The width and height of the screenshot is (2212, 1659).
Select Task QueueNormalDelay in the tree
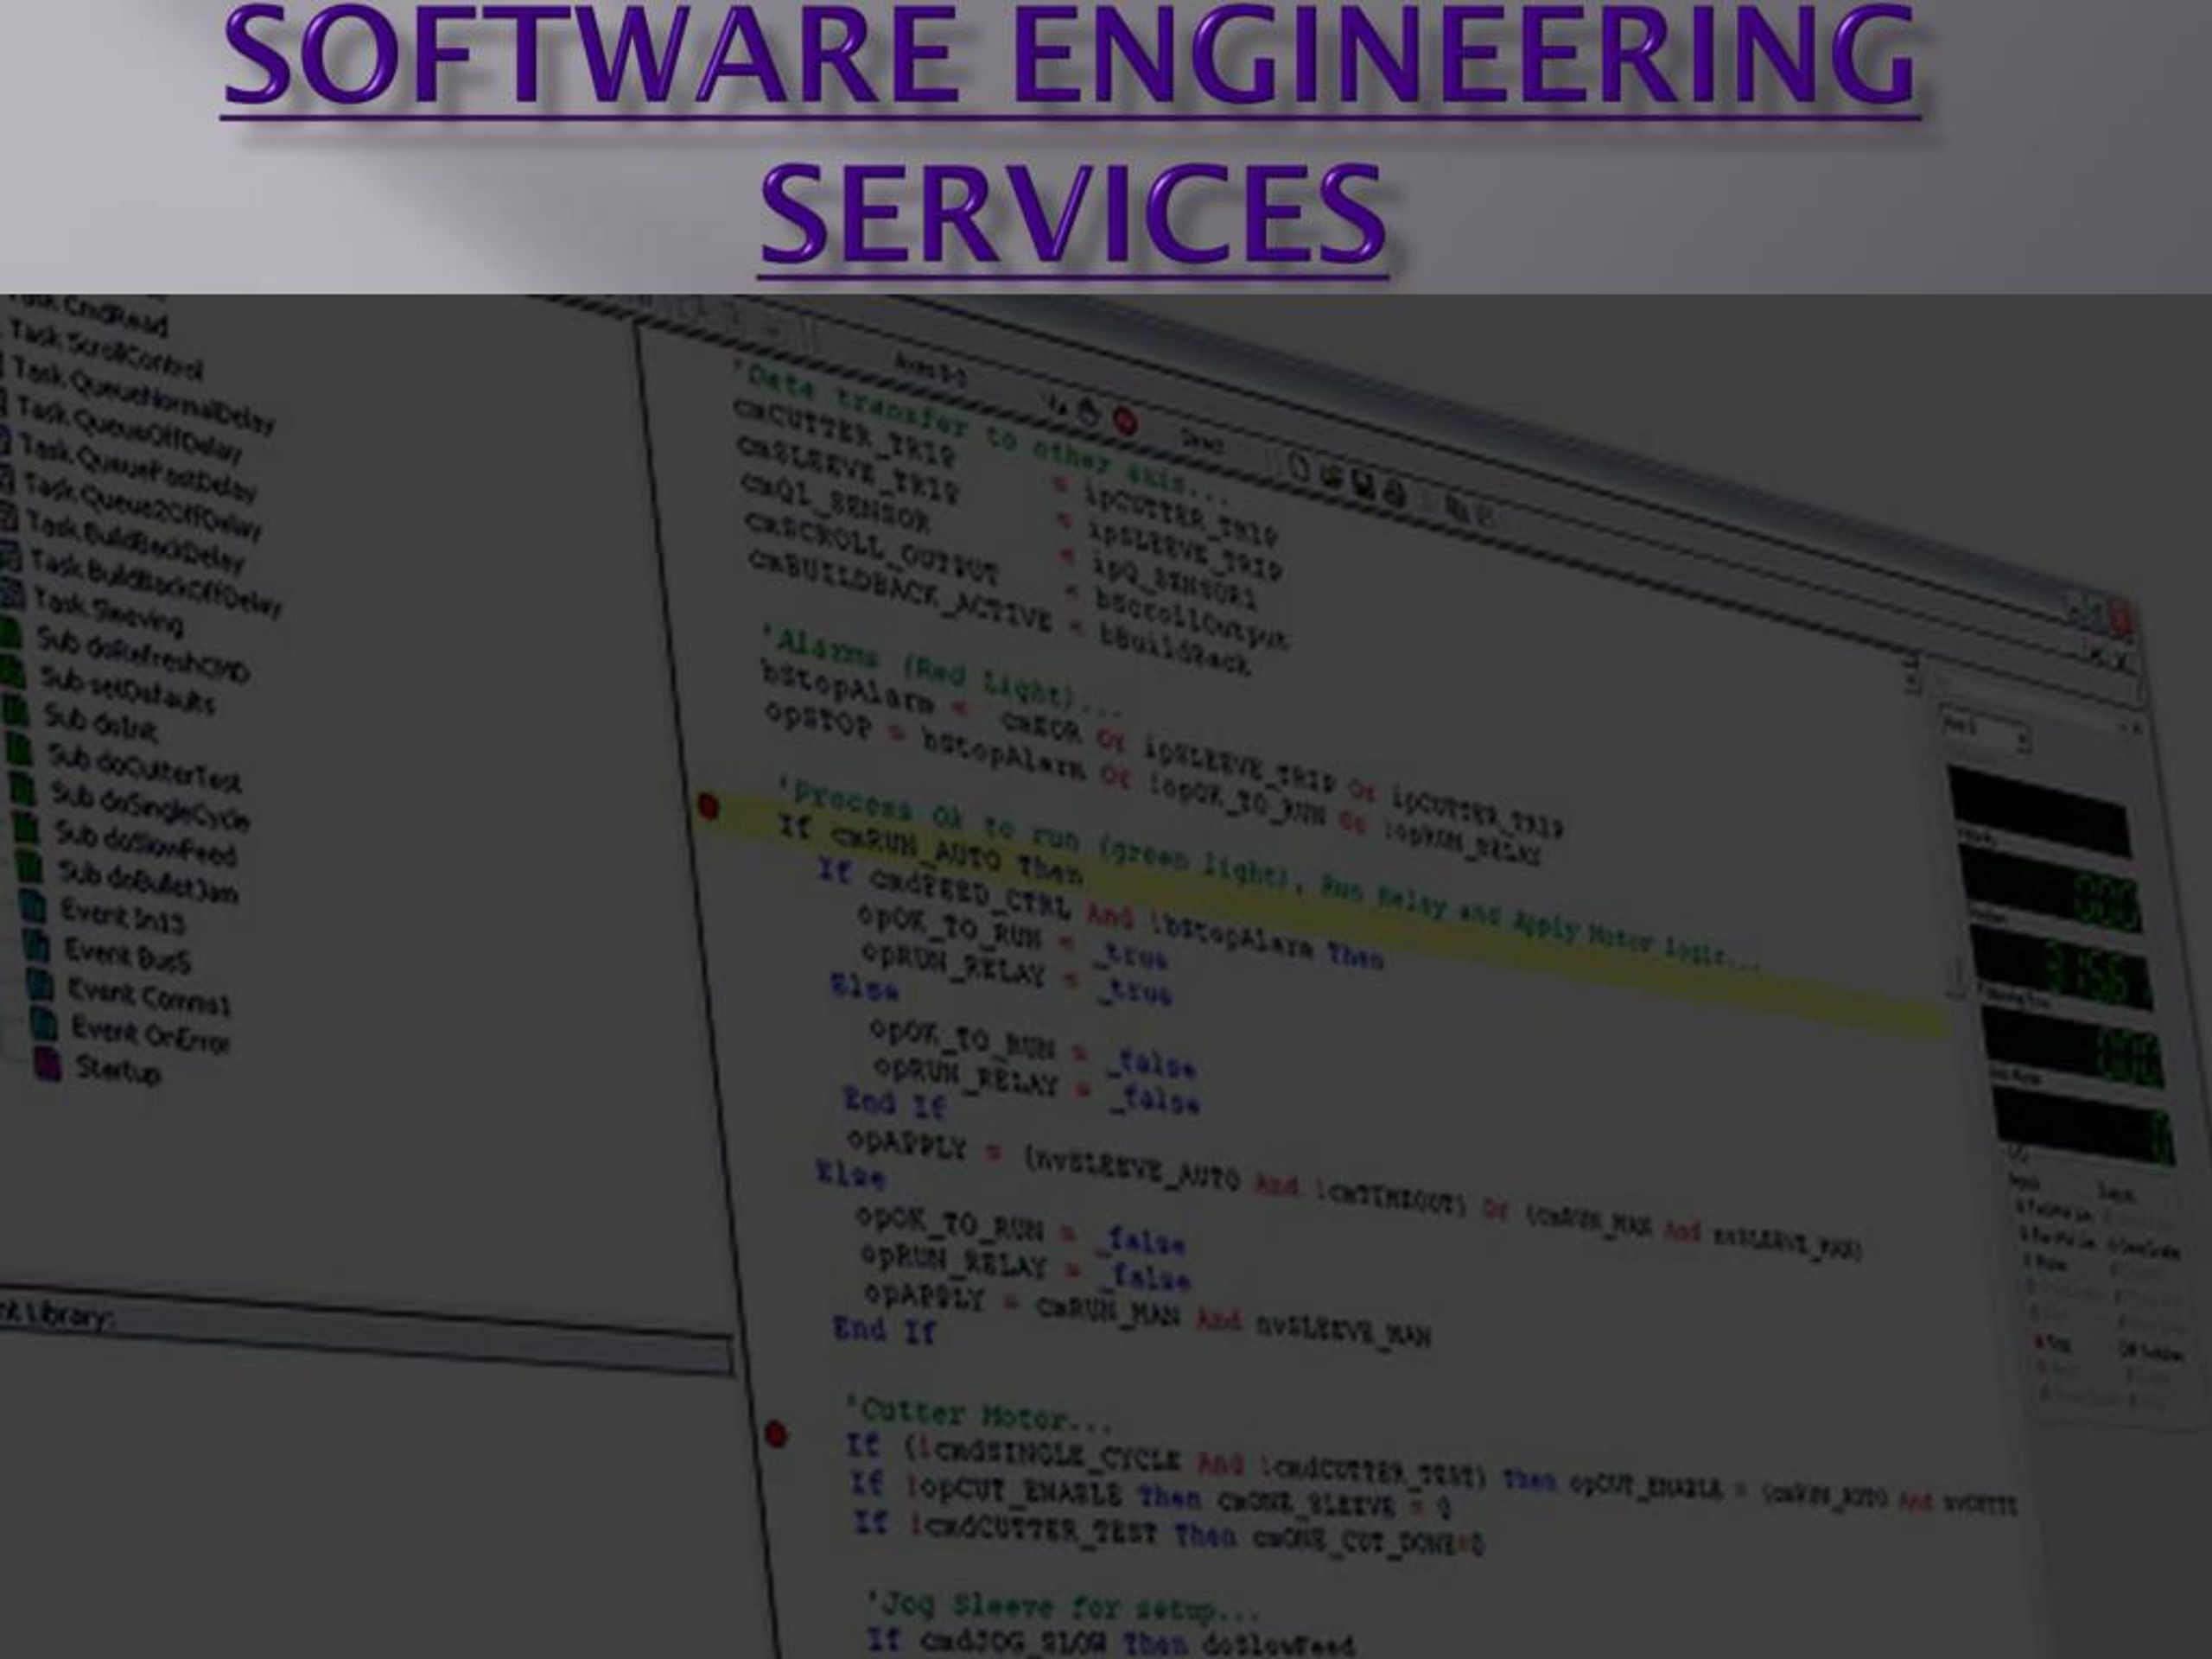point(143,395)
